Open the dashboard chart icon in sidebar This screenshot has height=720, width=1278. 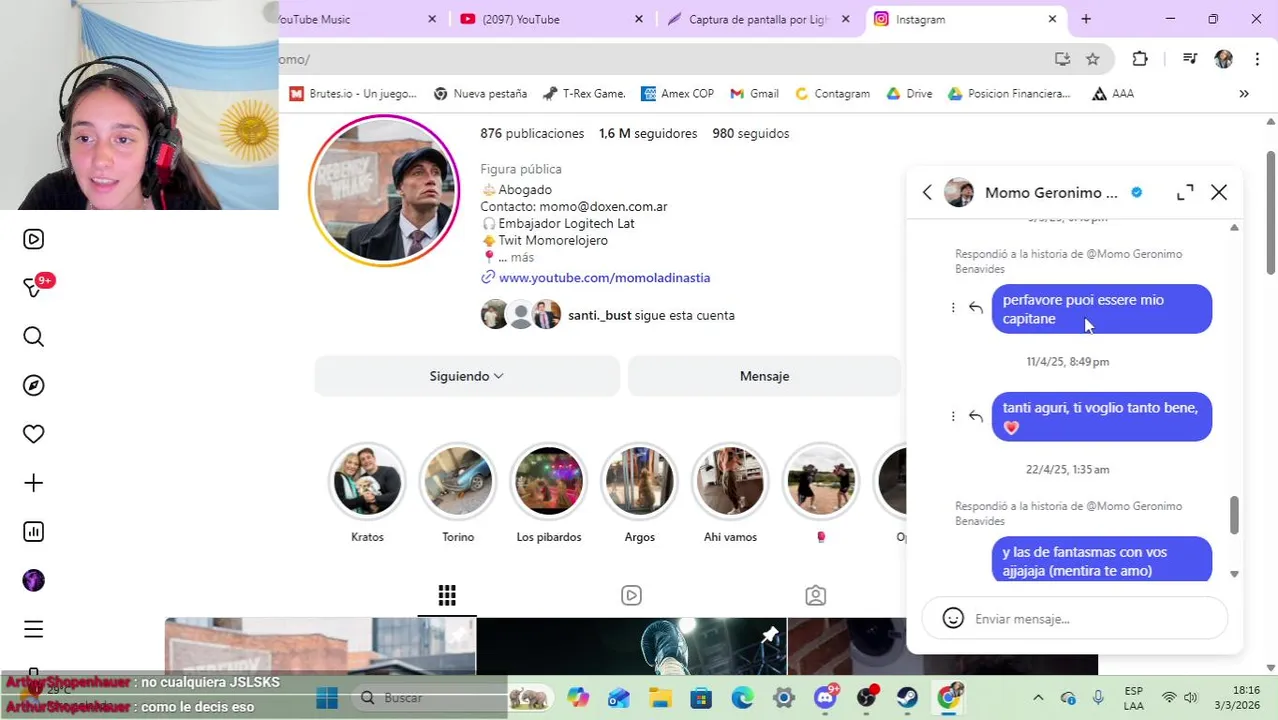tap(33, 532)
